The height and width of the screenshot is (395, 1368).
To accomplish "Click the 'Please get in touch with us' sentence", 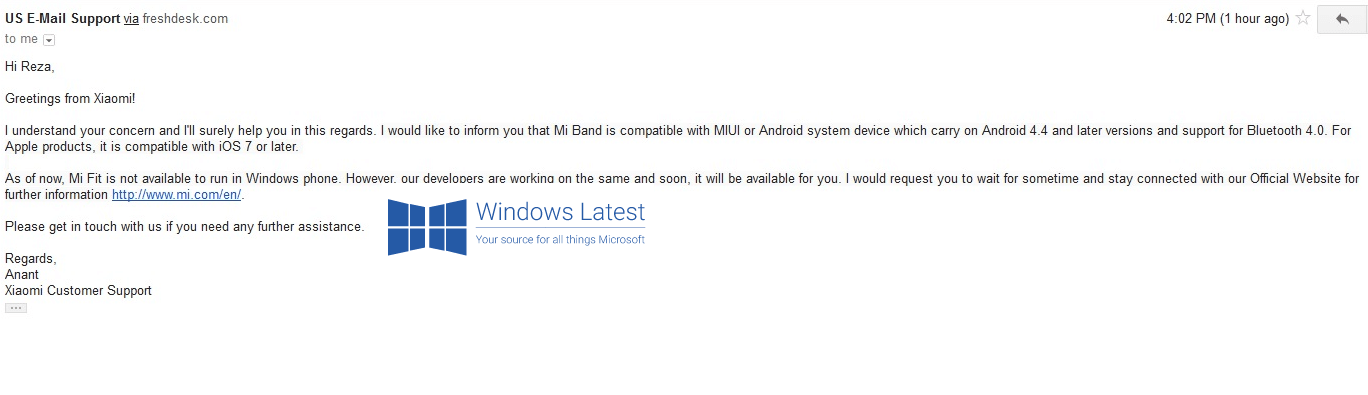I will click(185, 227).
